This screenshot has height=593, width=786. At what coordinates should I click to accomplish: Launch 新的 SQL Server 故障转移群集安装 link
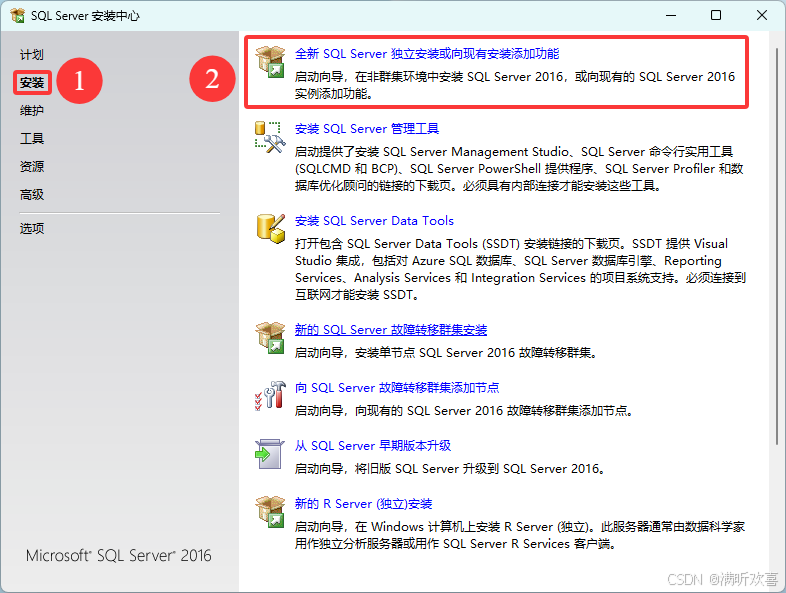390,330
